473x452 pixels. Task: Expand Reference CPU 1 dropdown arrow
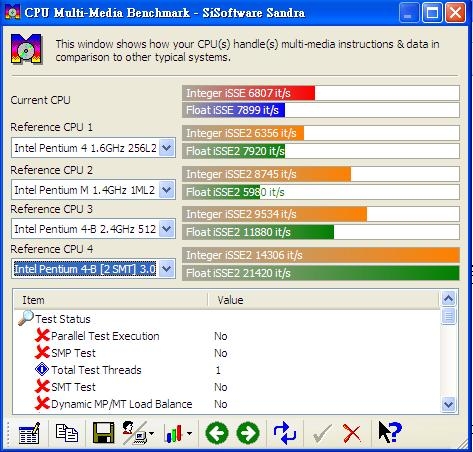[x=167, y=148]
